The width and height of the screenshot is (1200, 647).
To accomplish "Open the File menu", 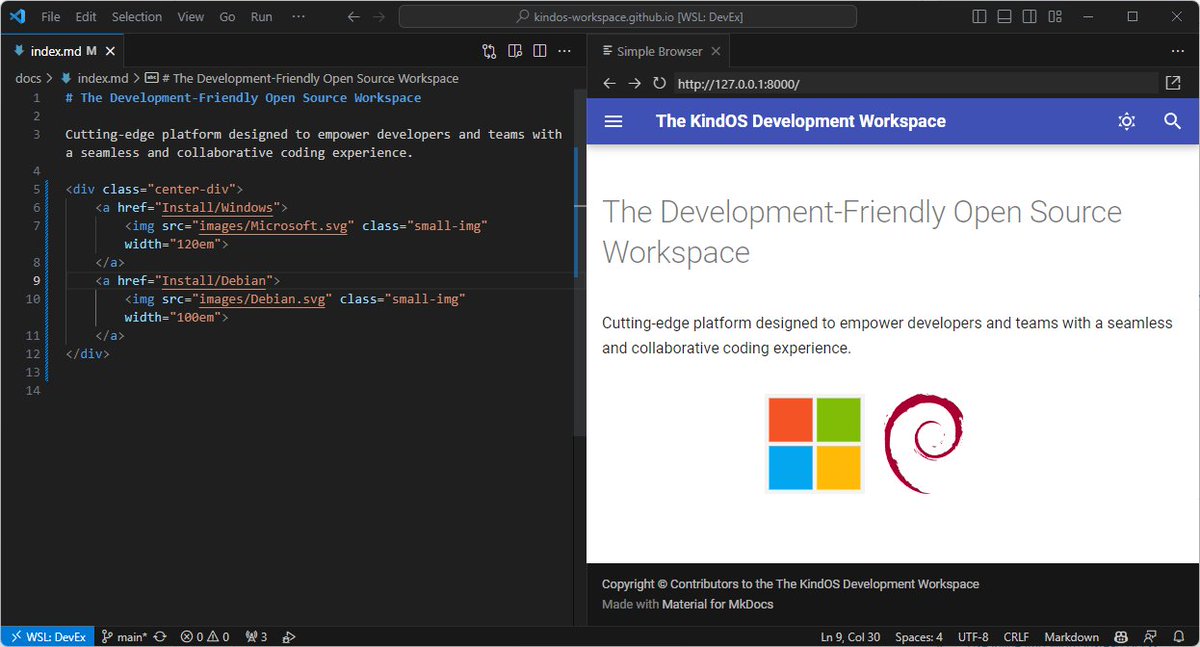I will tap(51, 17).
